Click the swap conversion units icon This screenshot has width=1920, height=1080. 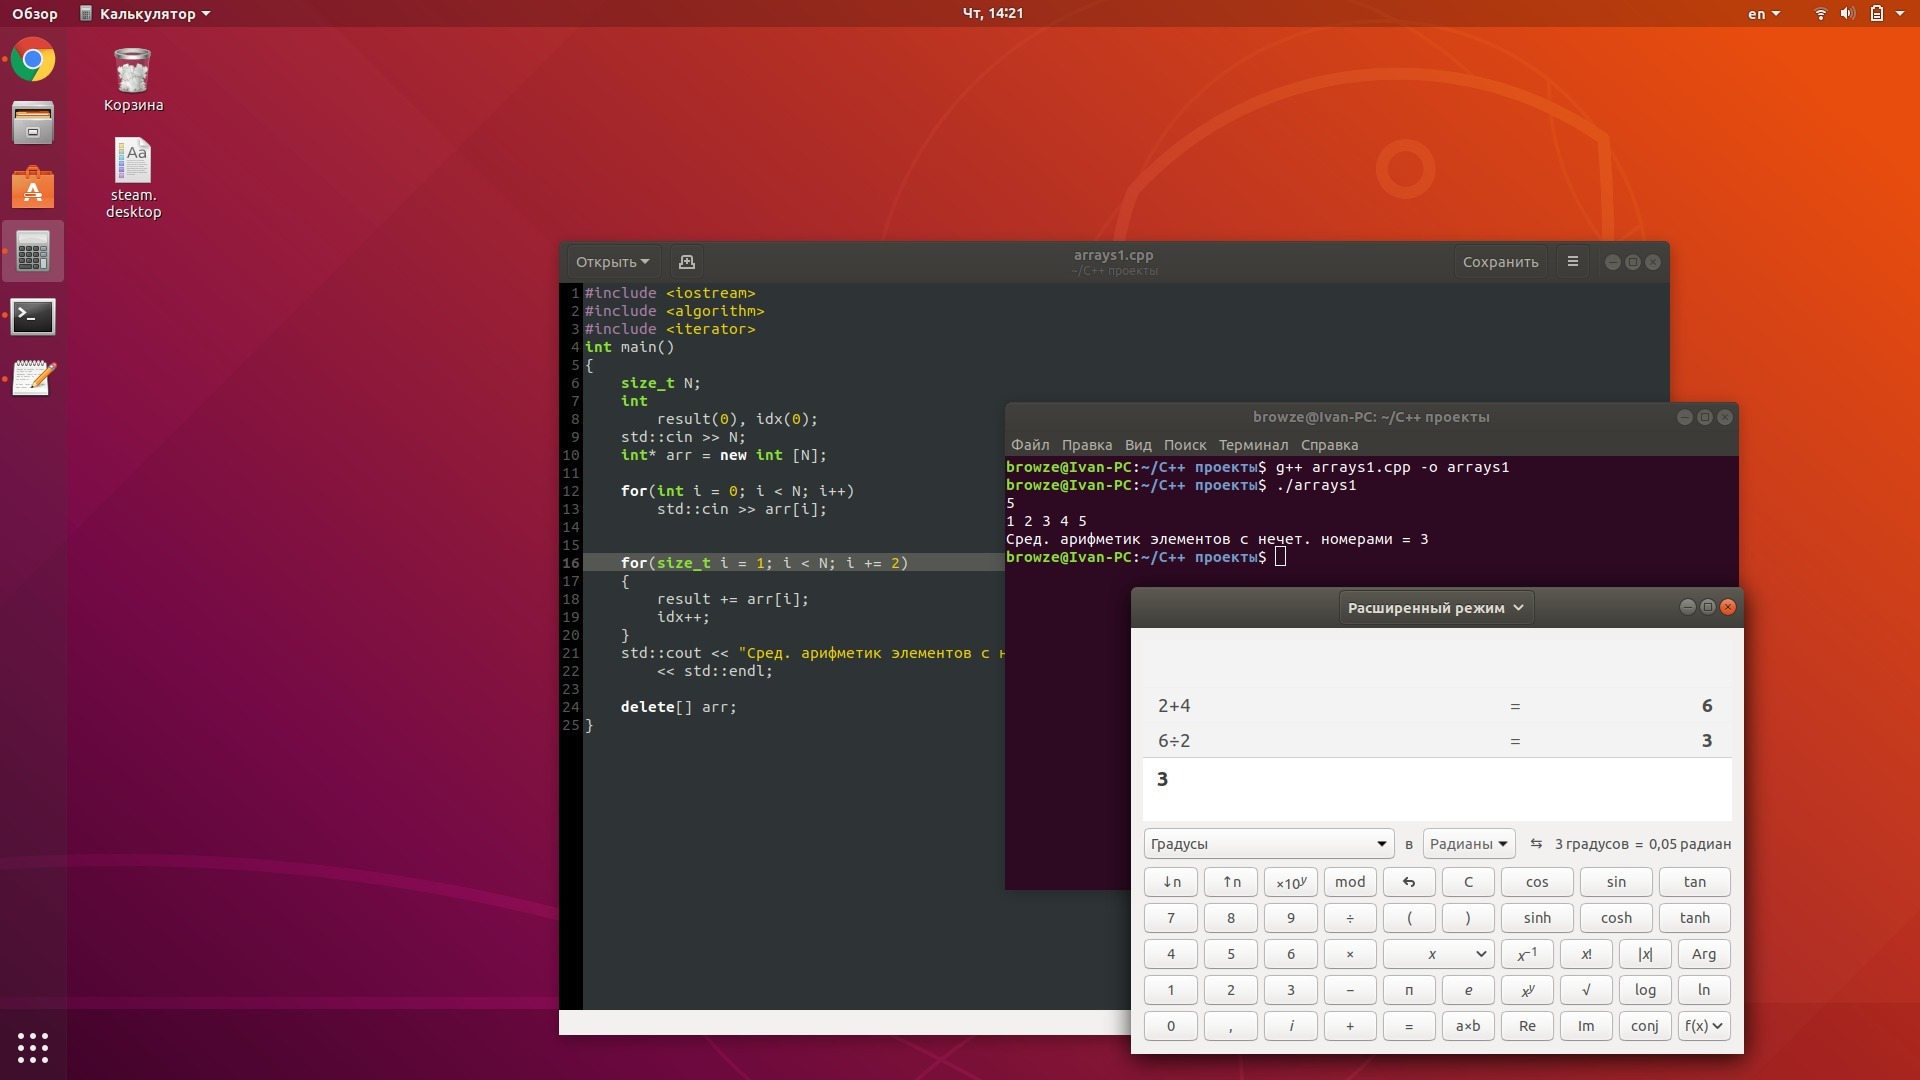[x=1536, y=844]
